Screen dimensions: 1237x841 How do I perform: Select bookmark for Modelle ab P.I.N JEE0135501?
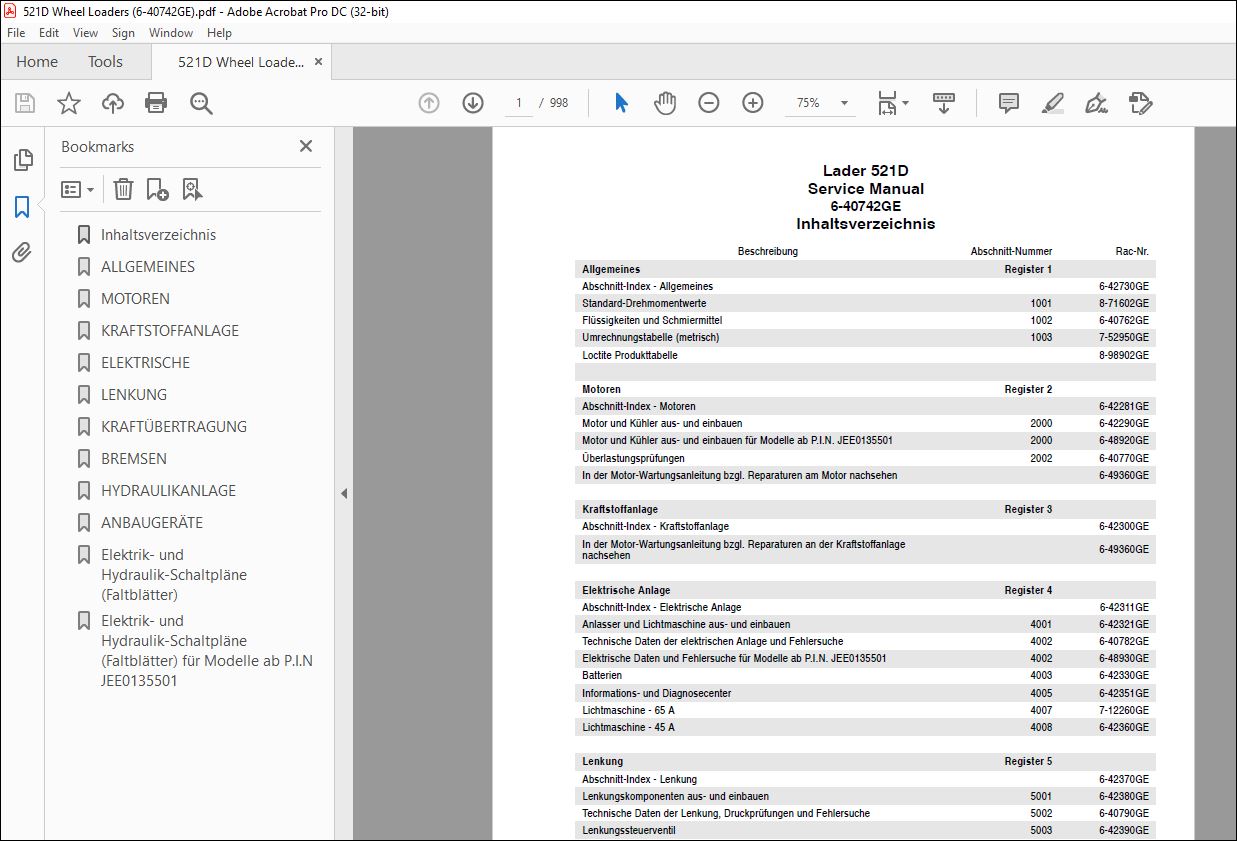207,650
